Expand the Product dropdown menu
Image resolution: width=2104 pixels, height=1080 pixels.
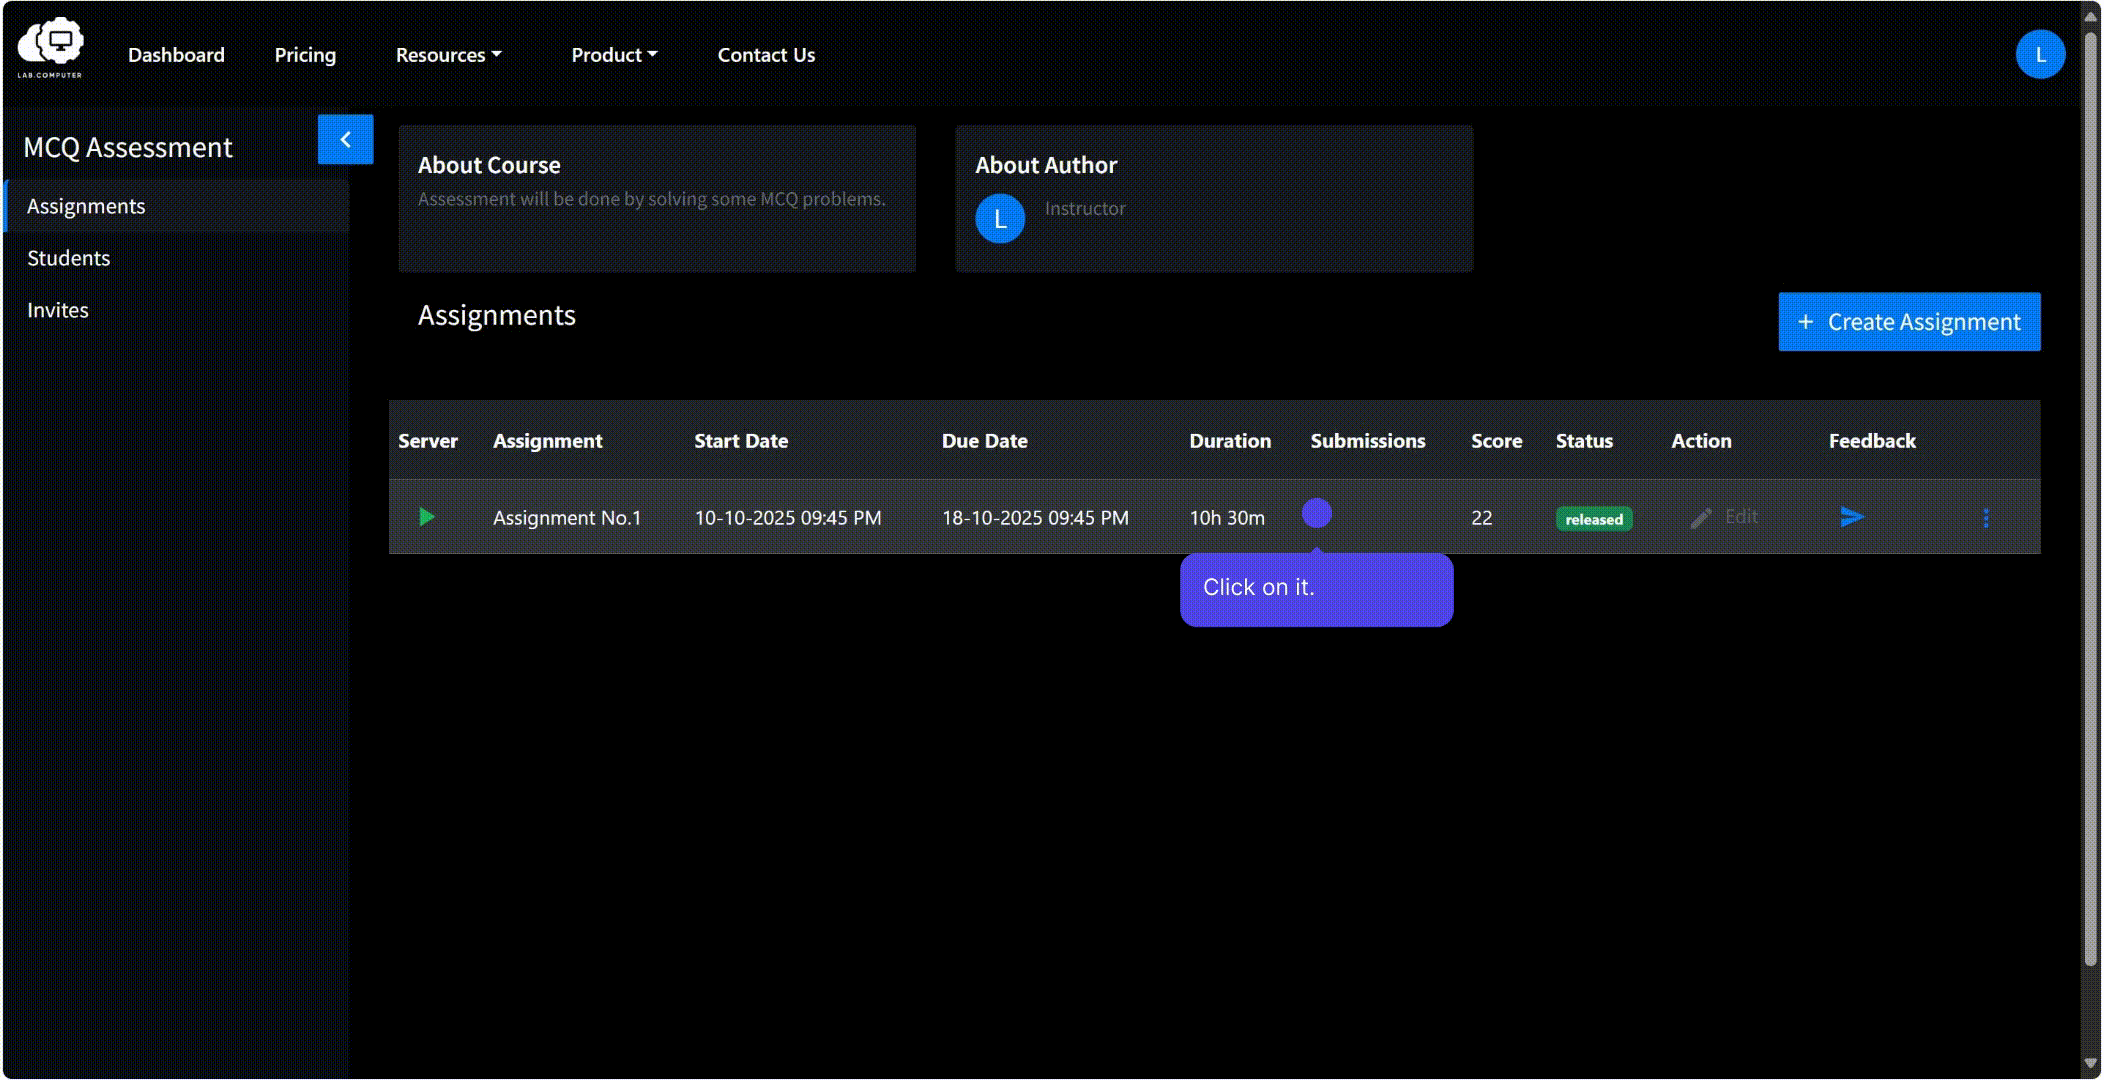(x=614, y=55)
